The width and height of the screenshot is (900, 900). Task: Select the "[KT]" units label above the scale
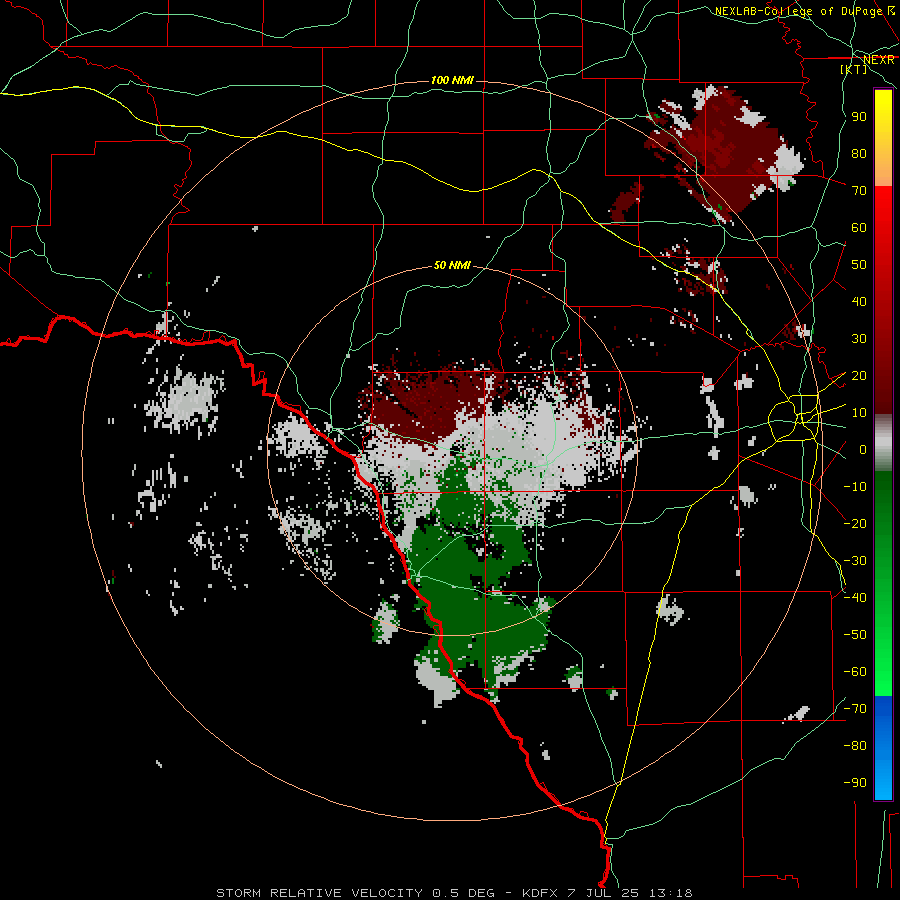click(x=854, y=69)
